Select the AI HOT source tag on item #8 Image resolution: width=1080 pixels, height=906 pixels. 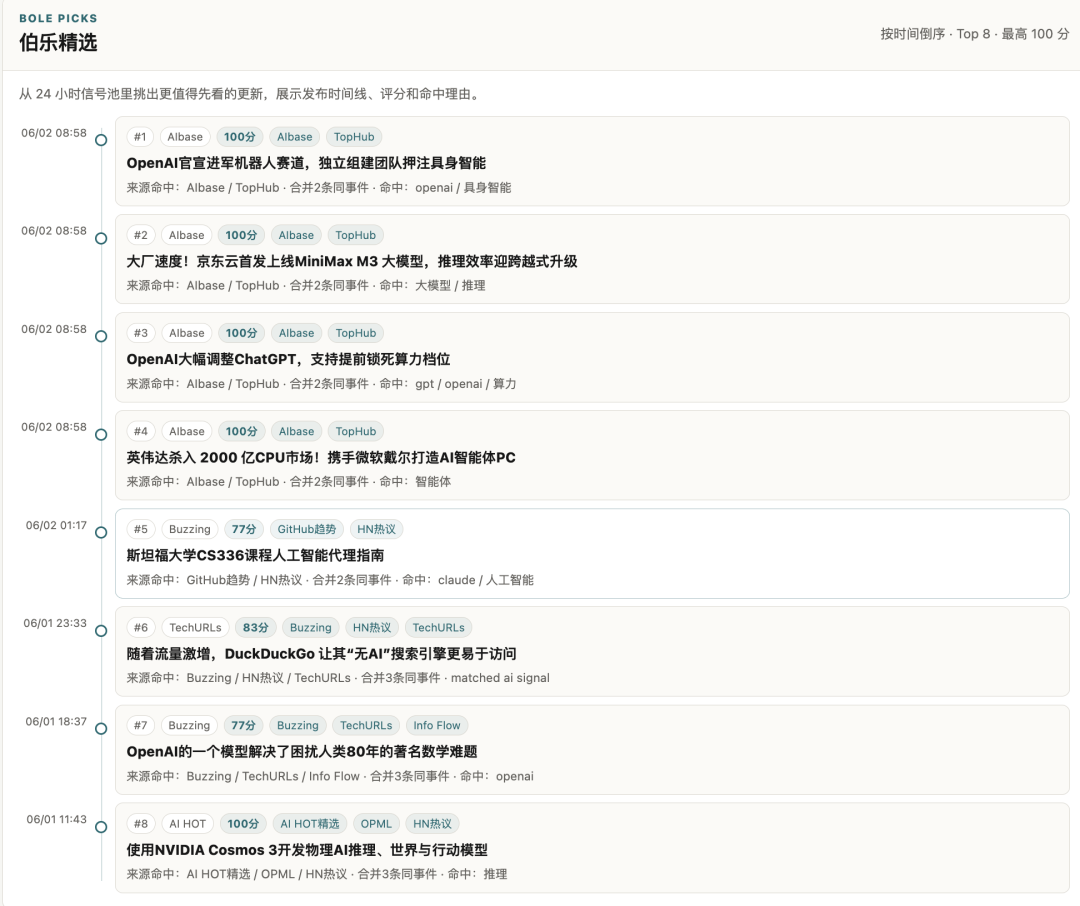tap(187, 824)
